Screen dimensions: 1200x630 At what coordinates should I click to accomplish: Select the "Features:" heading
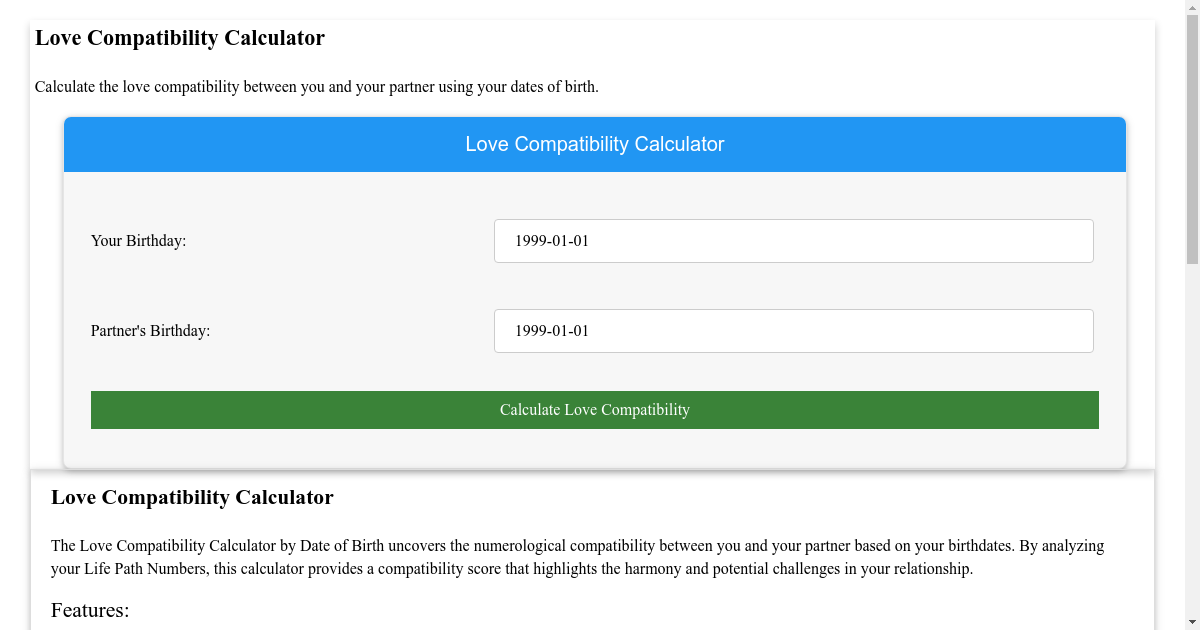click(90, 610)
